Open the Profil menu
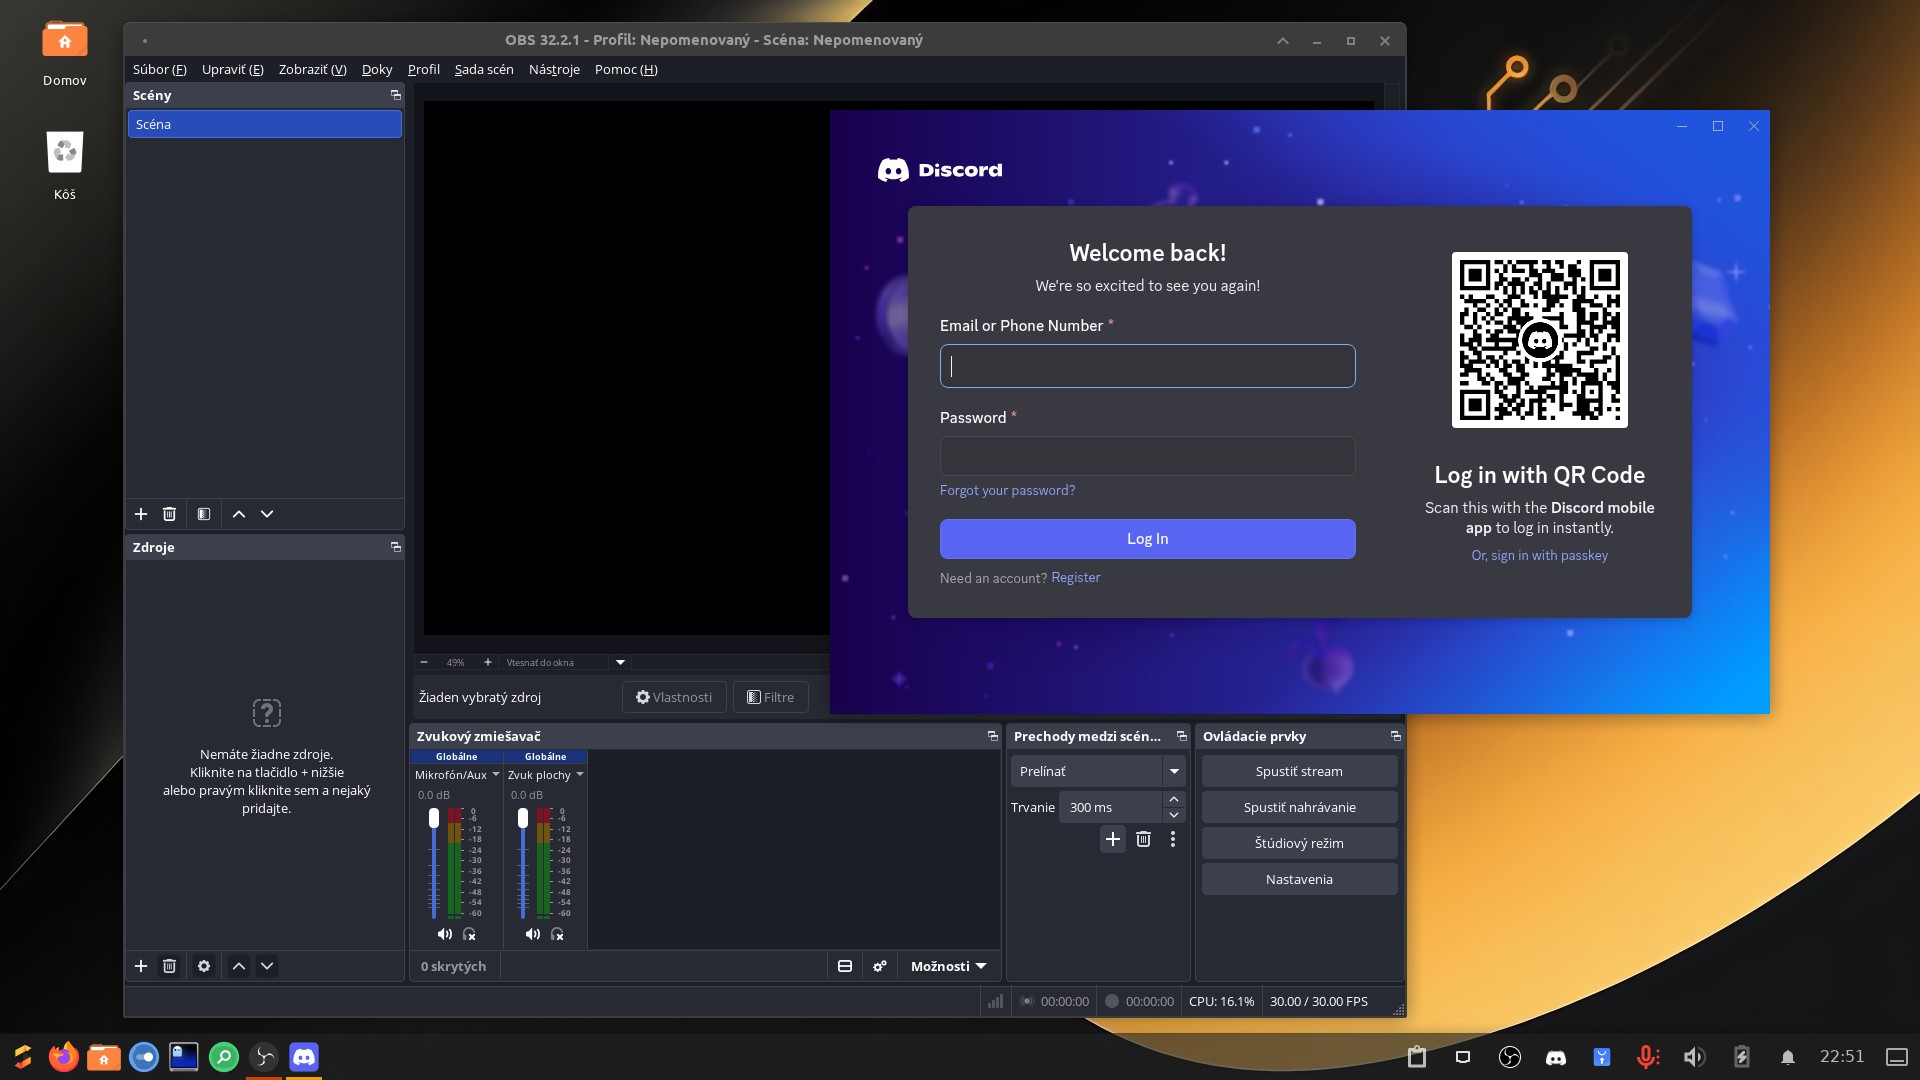The width and height of the screenshot is (1920, 1080). pos(424,69)
